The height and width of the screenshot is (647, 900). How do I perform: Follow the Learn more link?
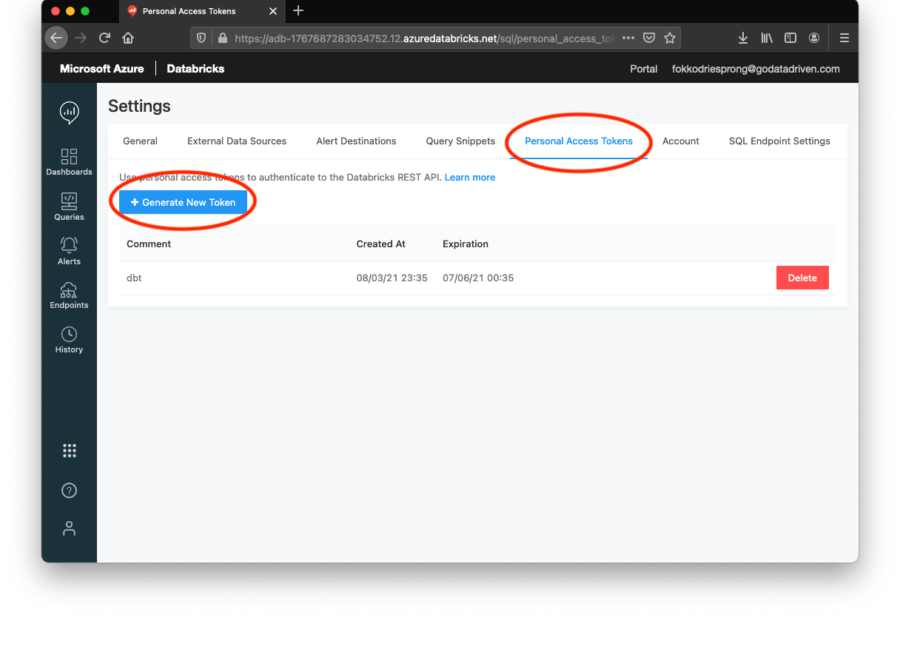point(470,177)
